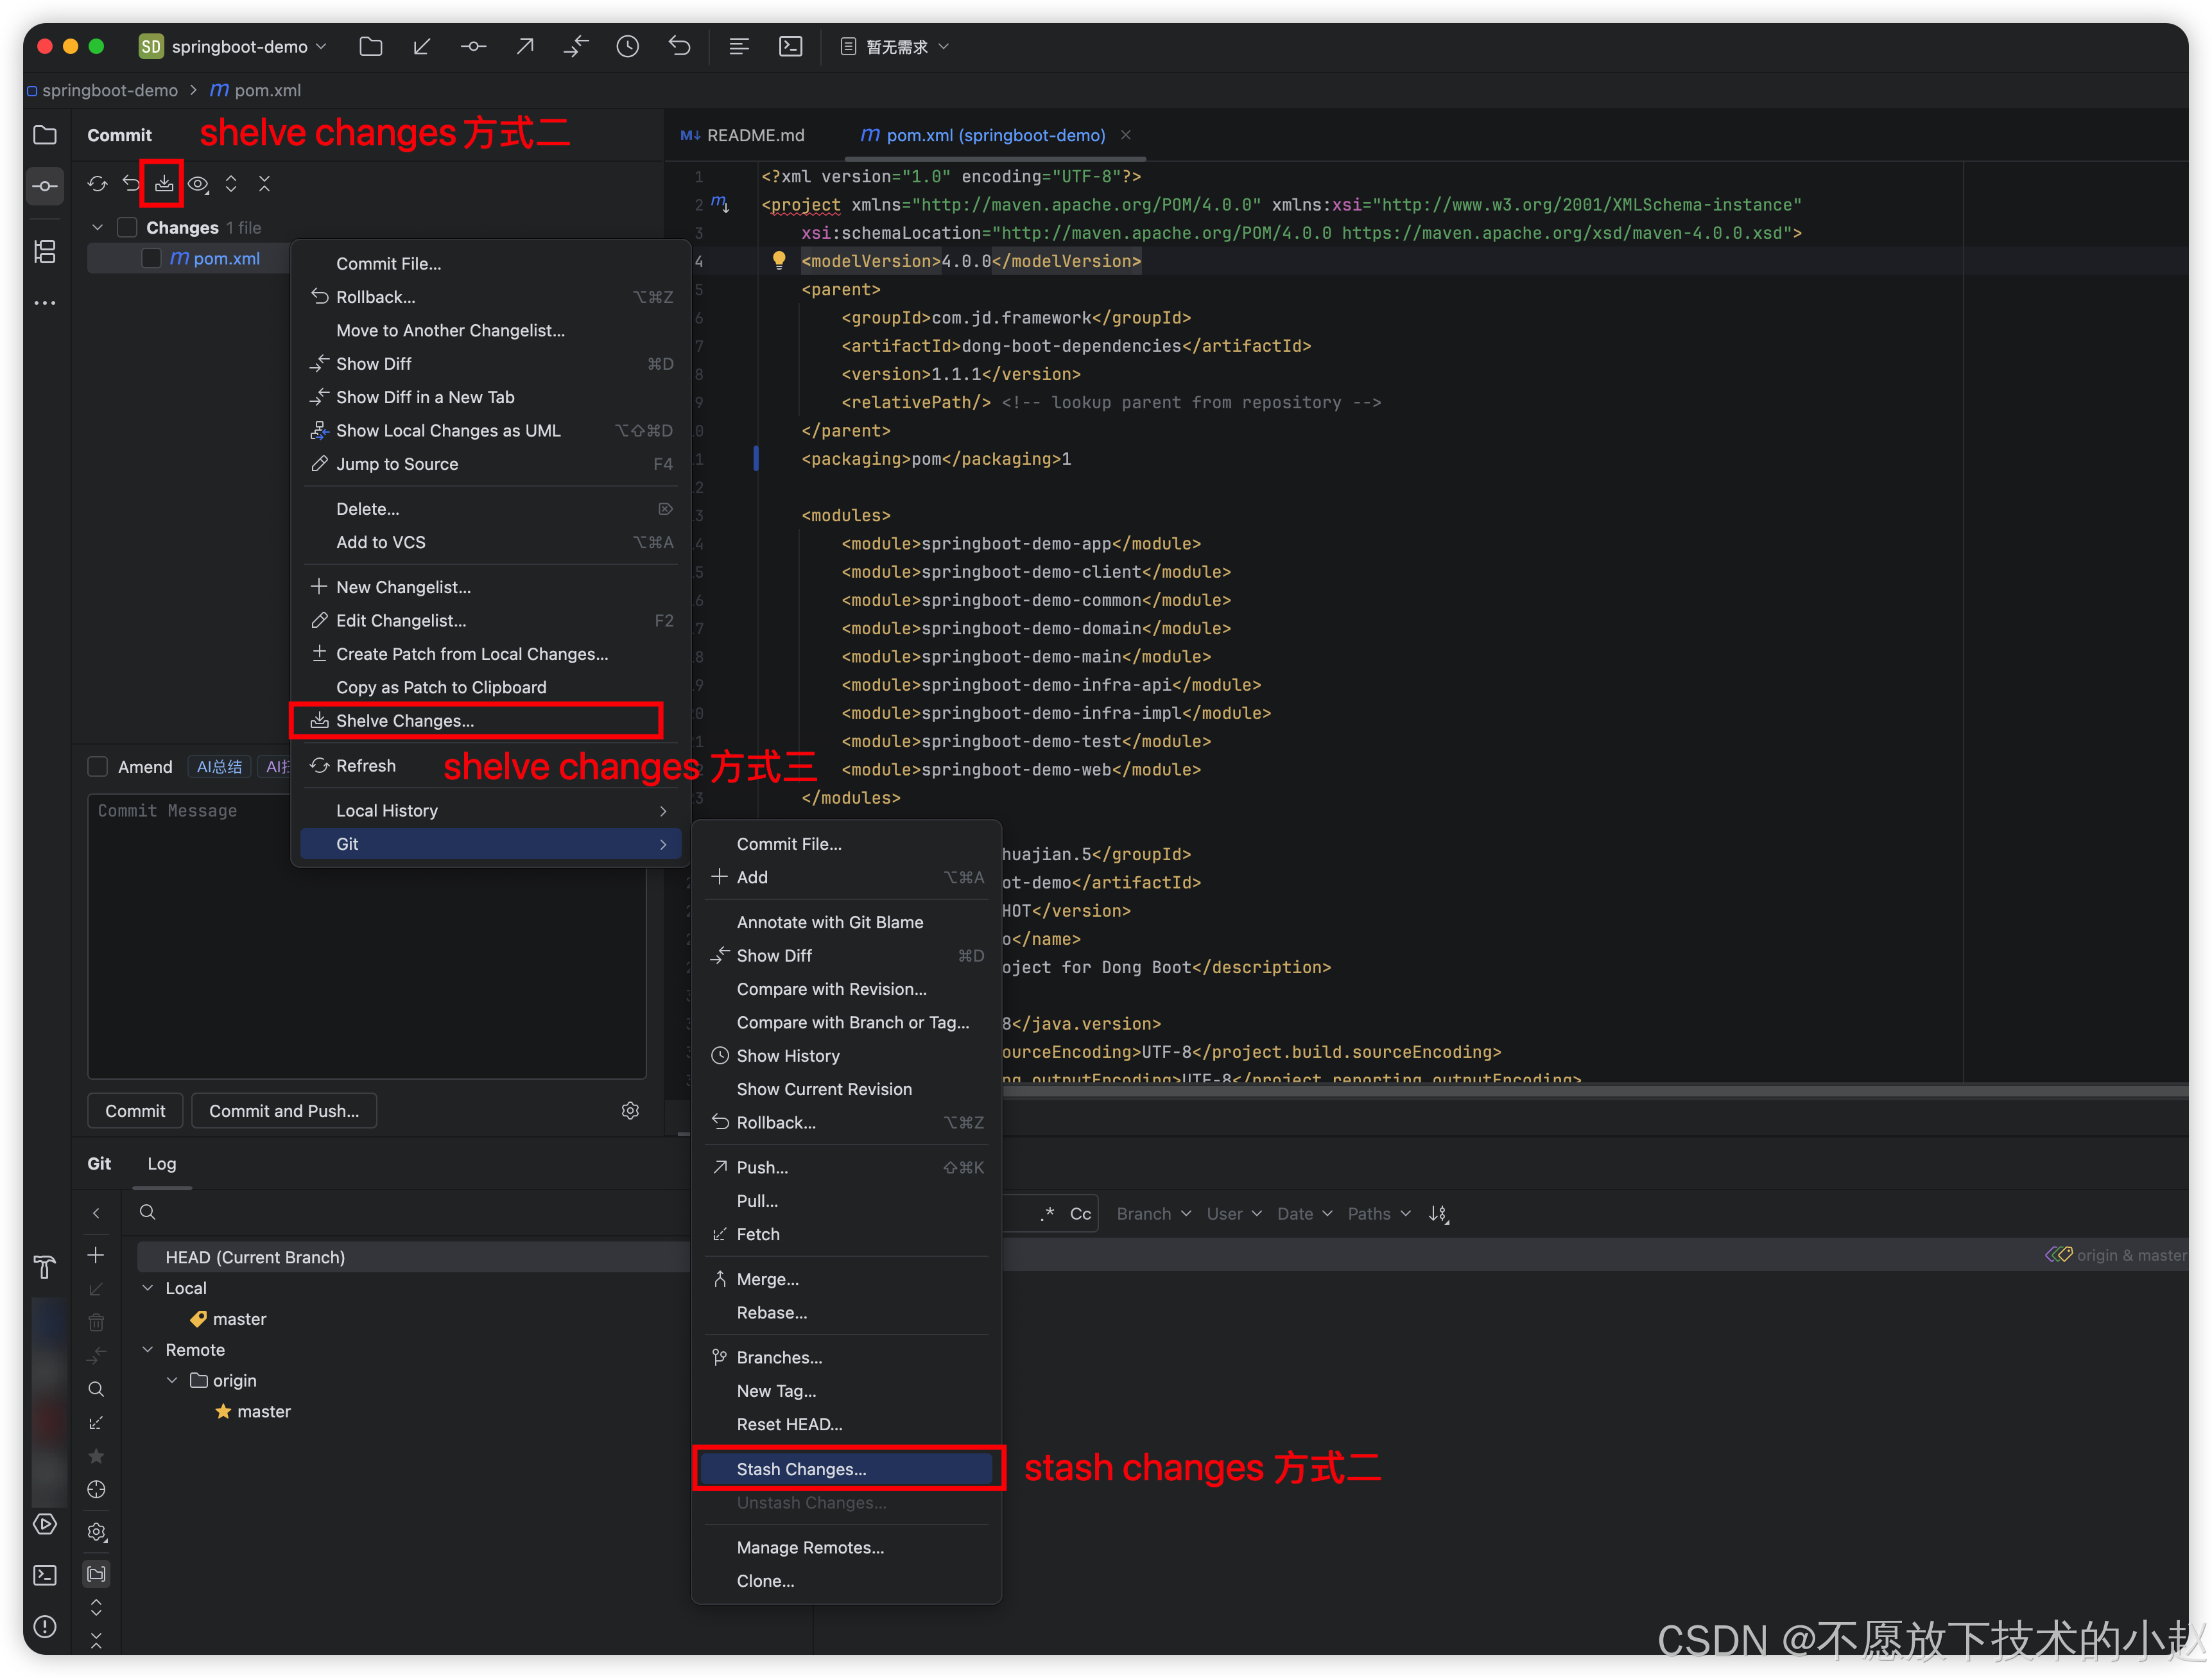Click the Commit button
The height and width of the screenshot is (1678, 2212).
(x=135, y=1111)
